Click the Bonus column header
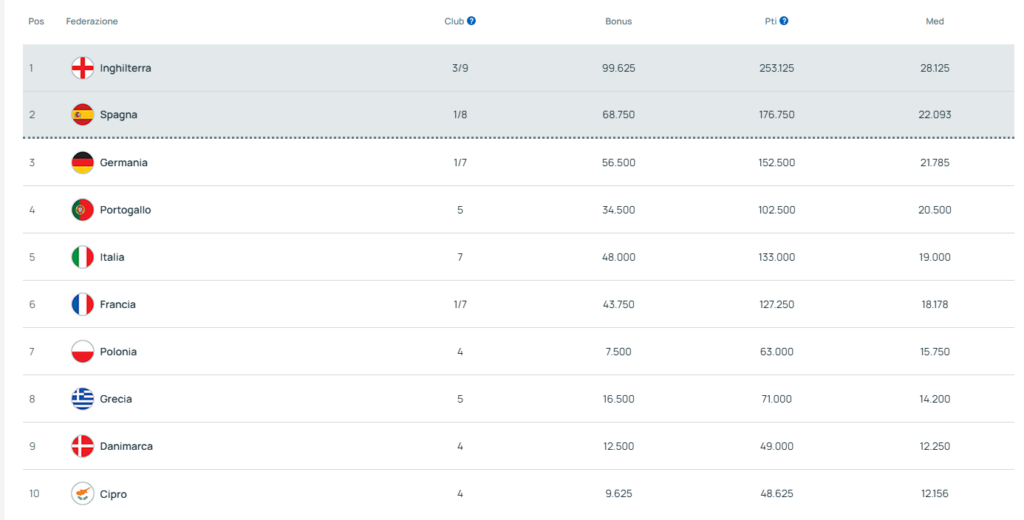 pos(618,22)
